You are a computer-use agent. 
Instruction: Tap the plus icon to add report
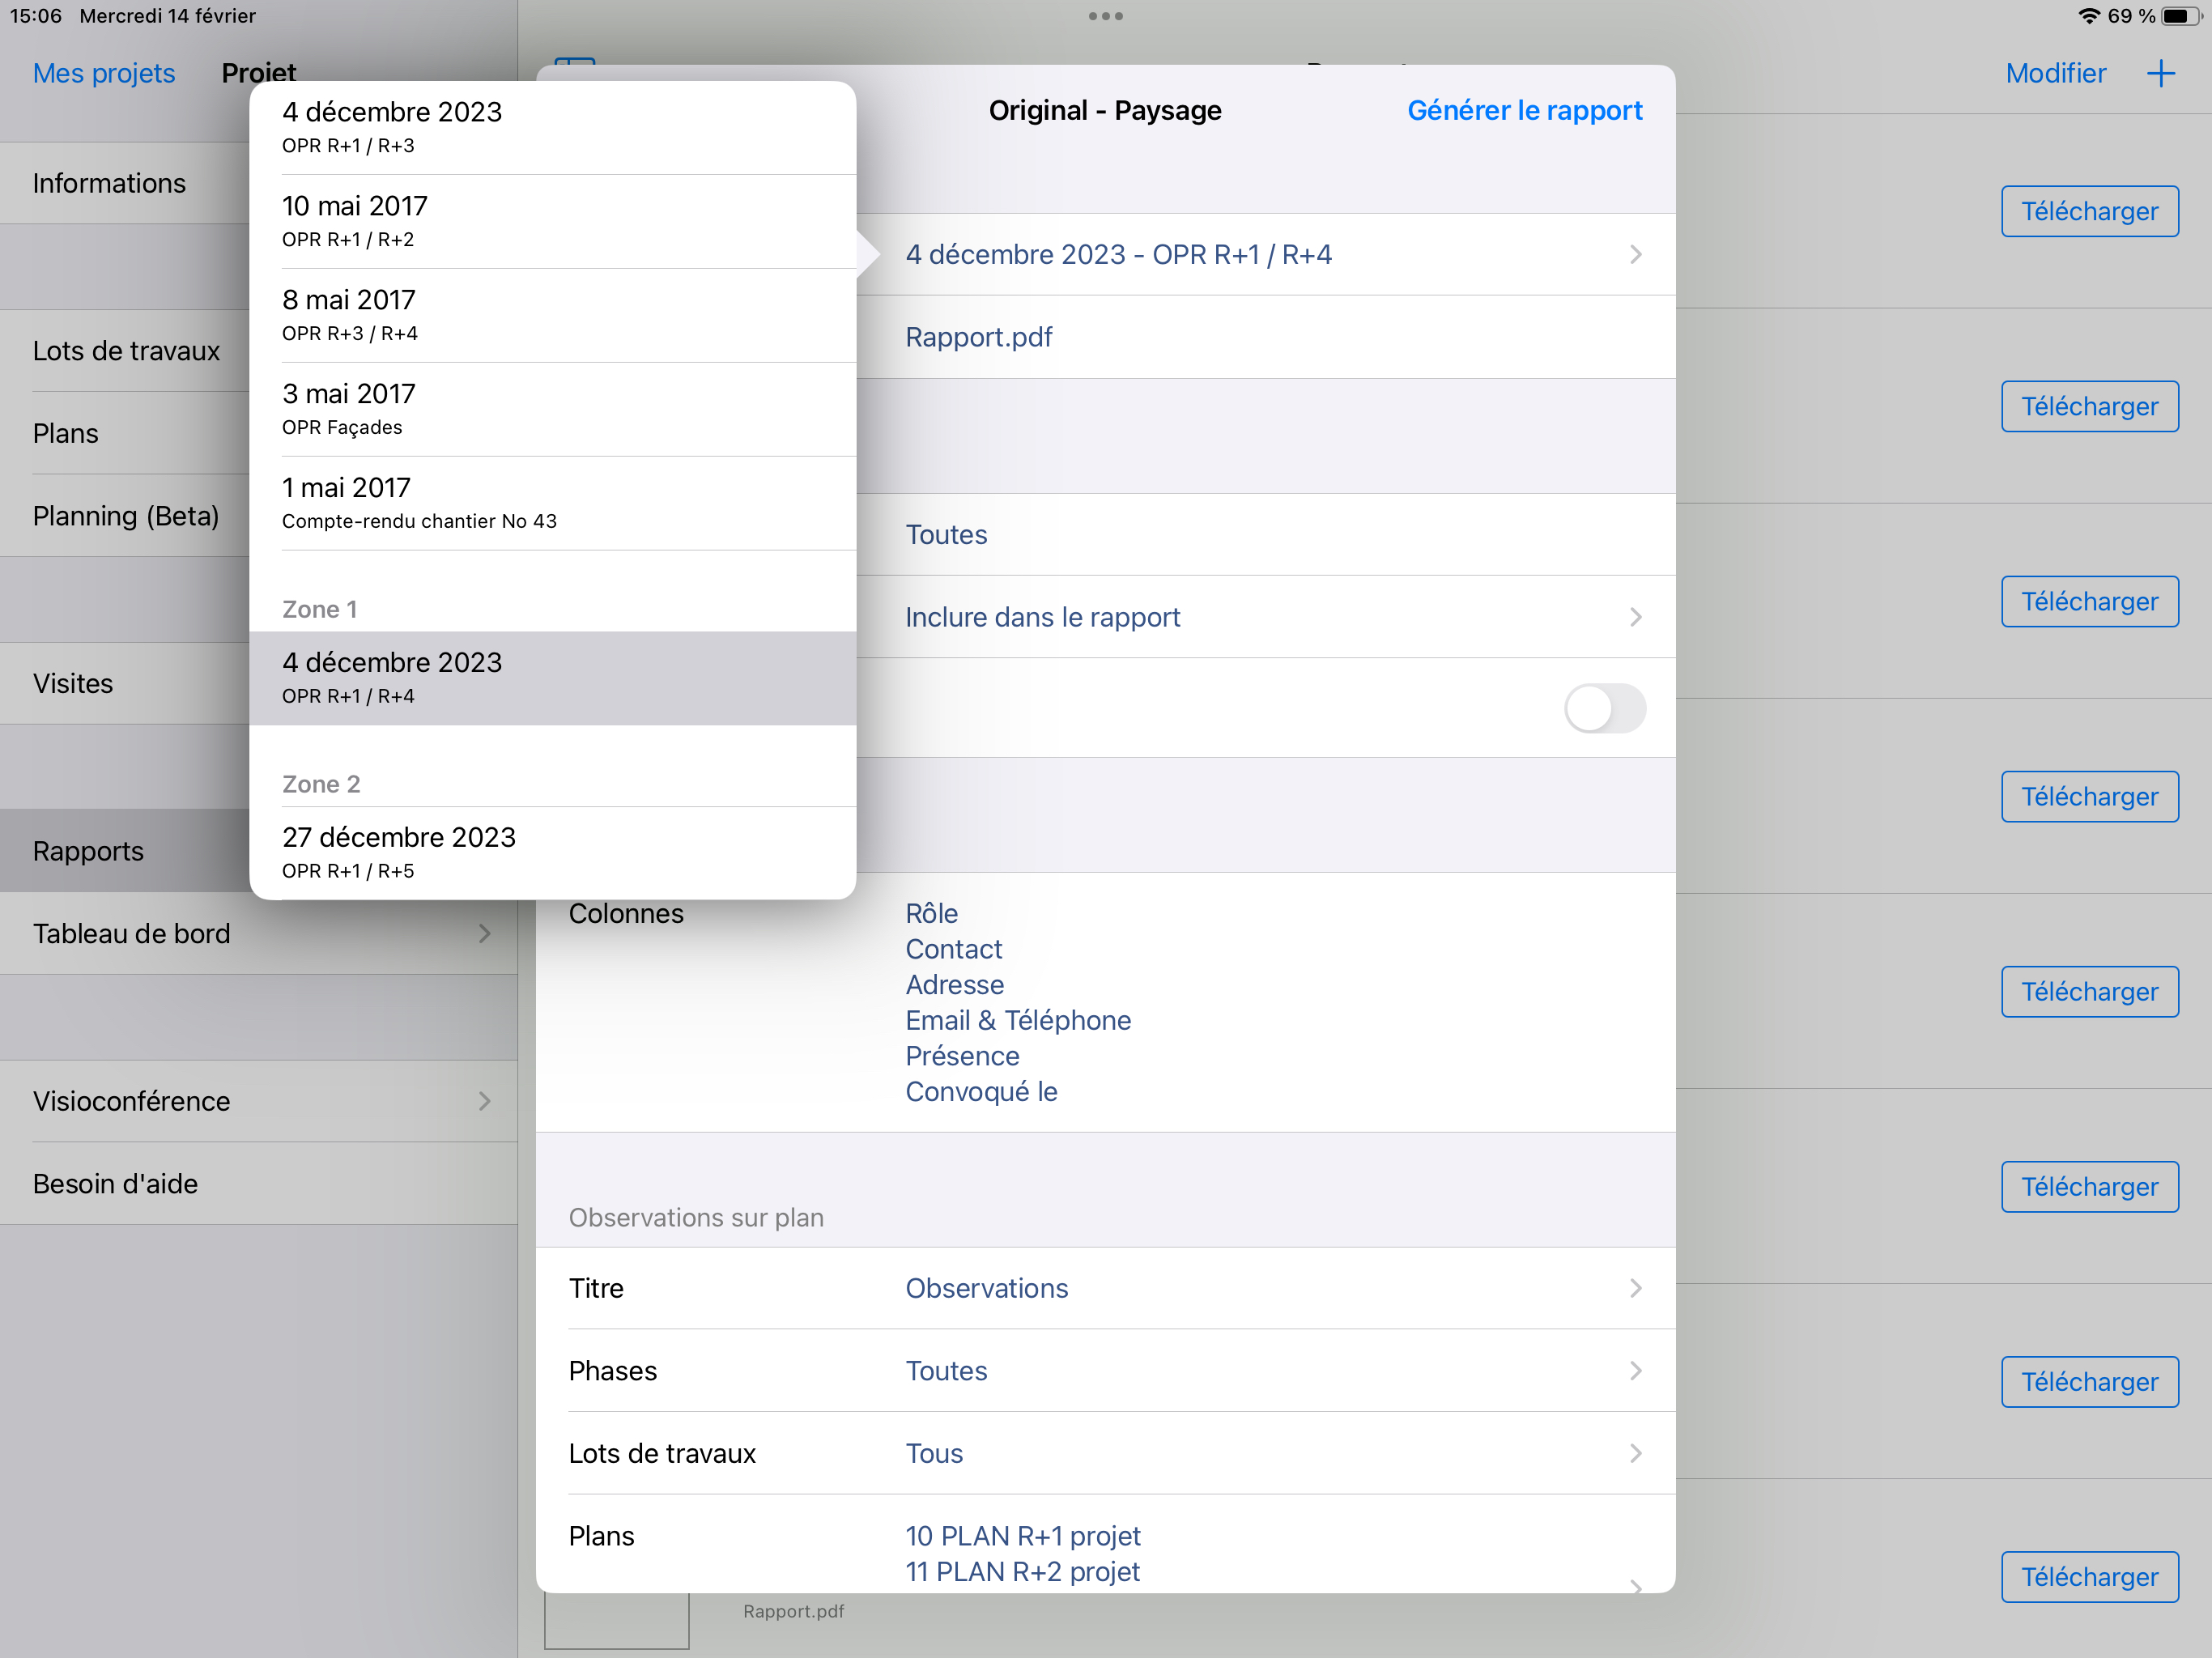[2160, 73]
